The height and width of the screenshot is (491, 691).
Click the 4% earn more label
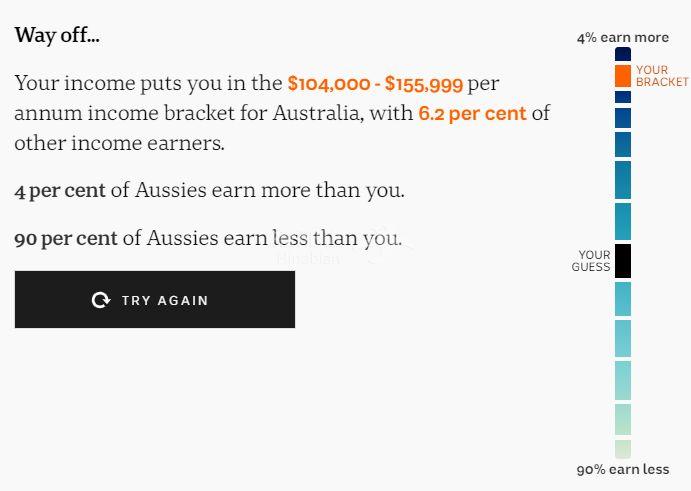click(623, 38)
